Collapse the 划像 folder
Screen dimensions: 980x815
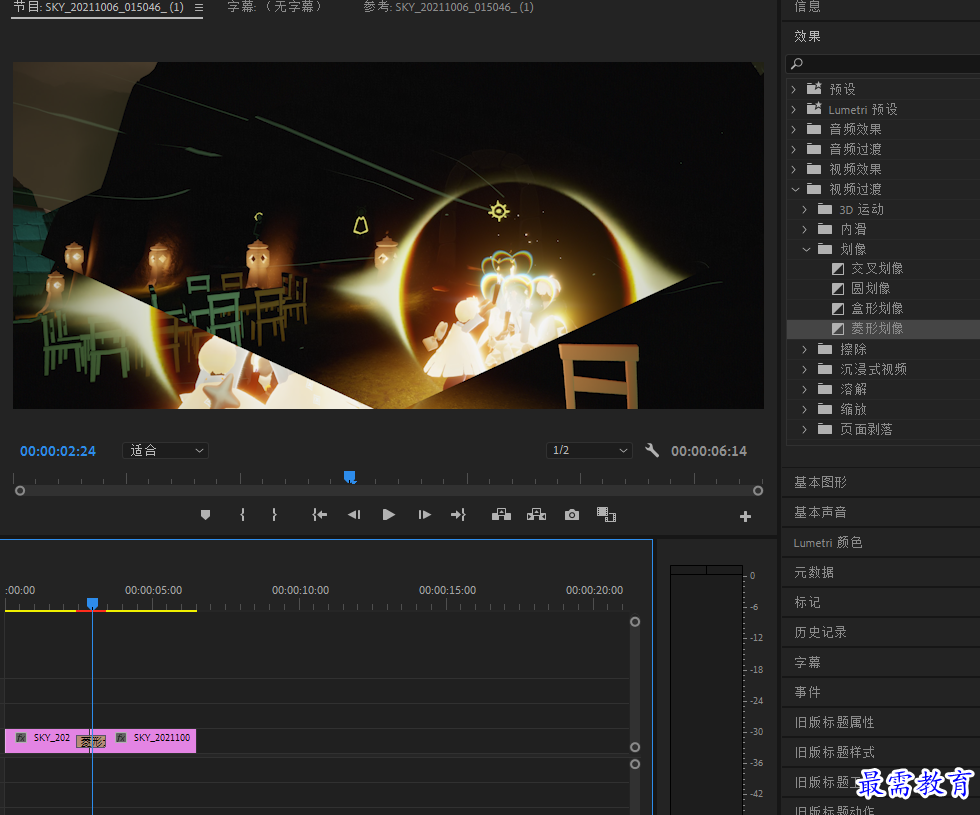pyautogui.click(x=806, y=249)
